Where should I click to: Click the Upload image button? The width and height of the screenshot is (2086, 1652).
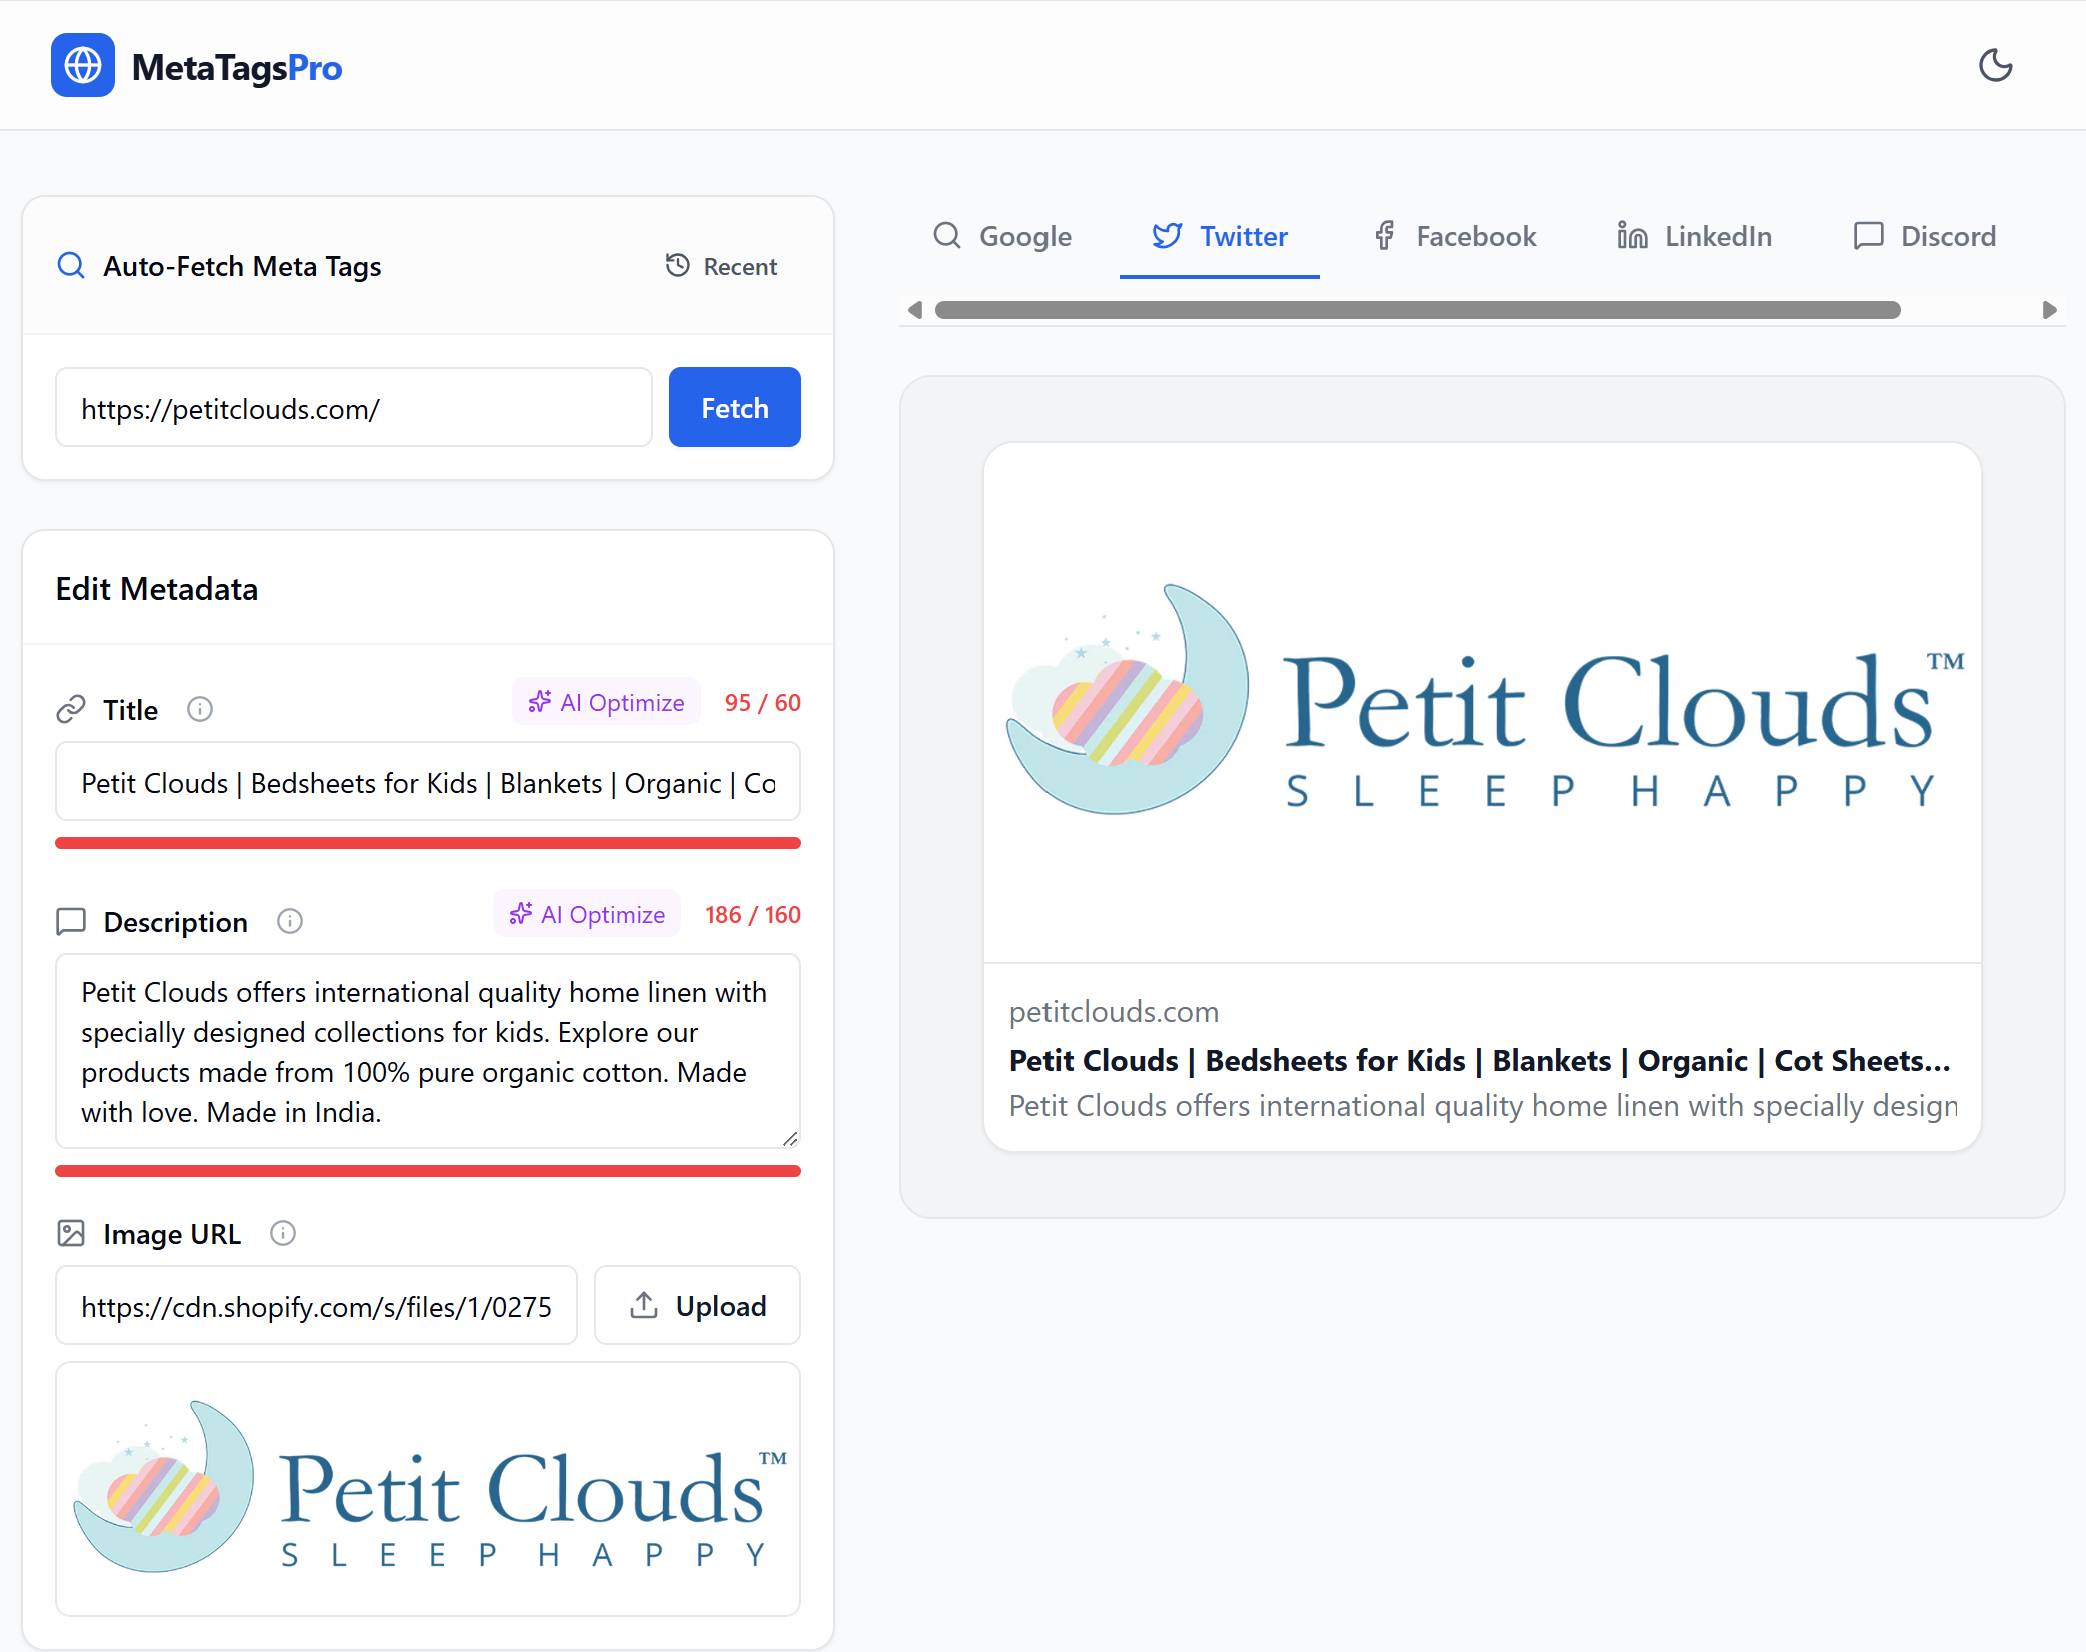697,1306
